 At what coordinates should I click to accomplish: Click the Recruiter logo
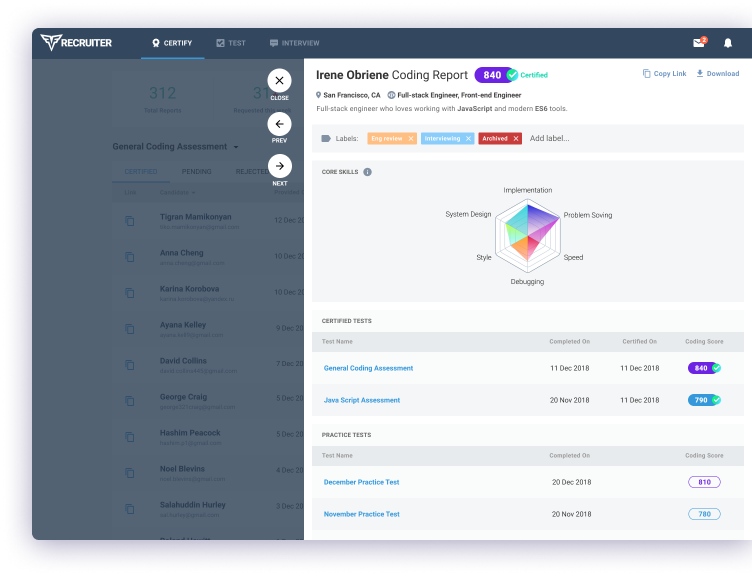76,43
